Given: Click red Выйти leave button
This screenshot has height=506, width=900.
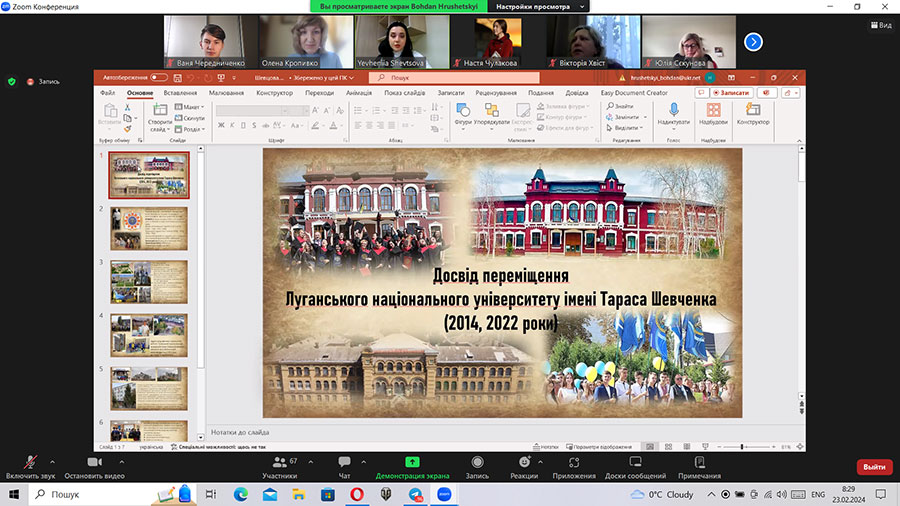Looking at the screenshot, I should pyautogui.click(x=874, y=467).
